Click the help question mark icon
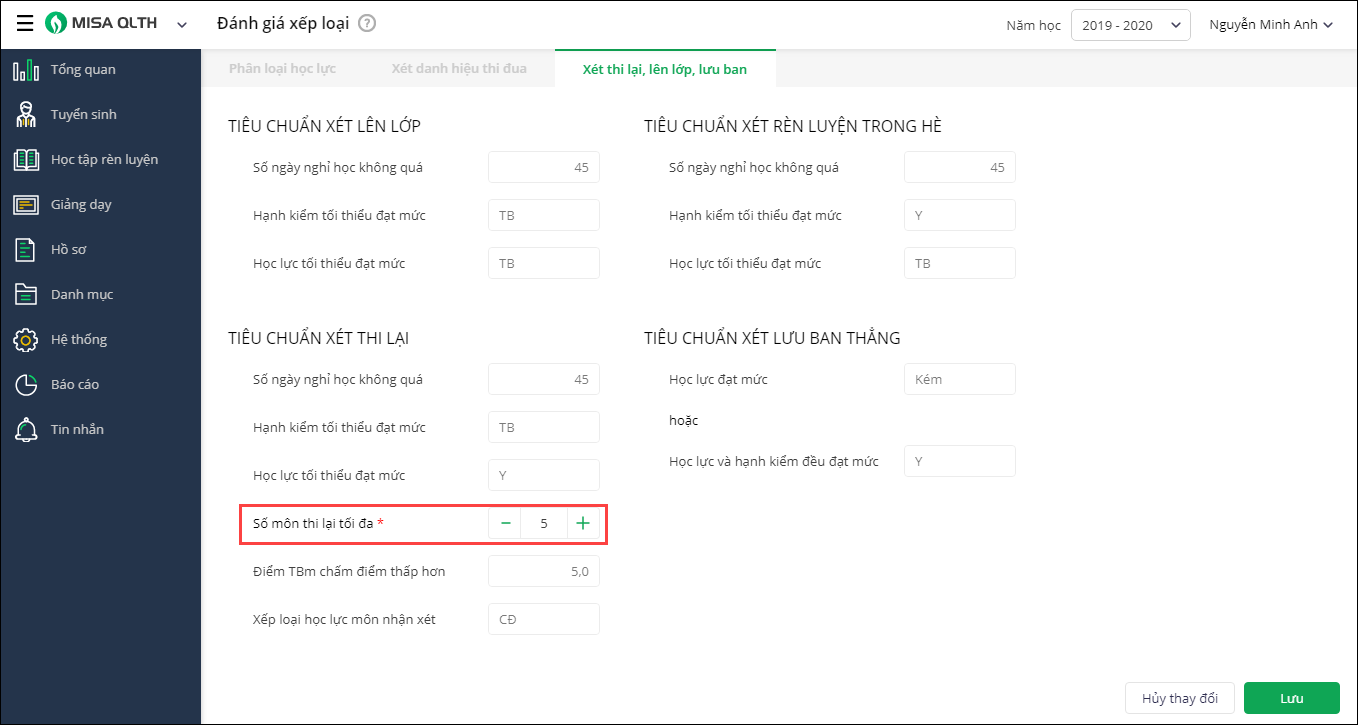Screen dimensions: 1358x725 (367, 24)
